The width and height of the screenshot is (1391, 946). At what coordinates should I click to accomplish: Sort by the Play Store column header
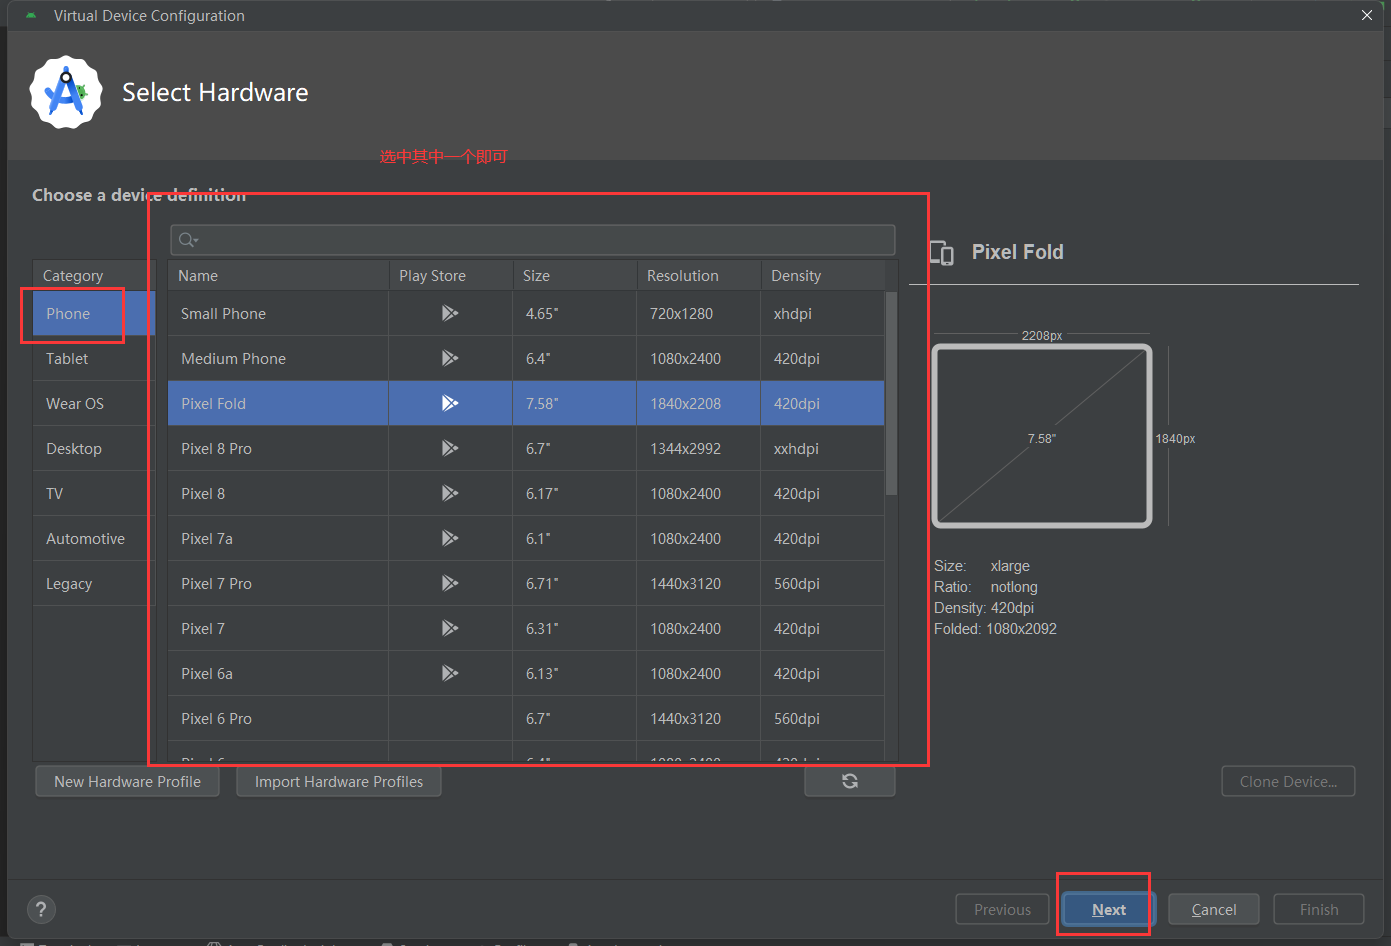tap(450, 275)
